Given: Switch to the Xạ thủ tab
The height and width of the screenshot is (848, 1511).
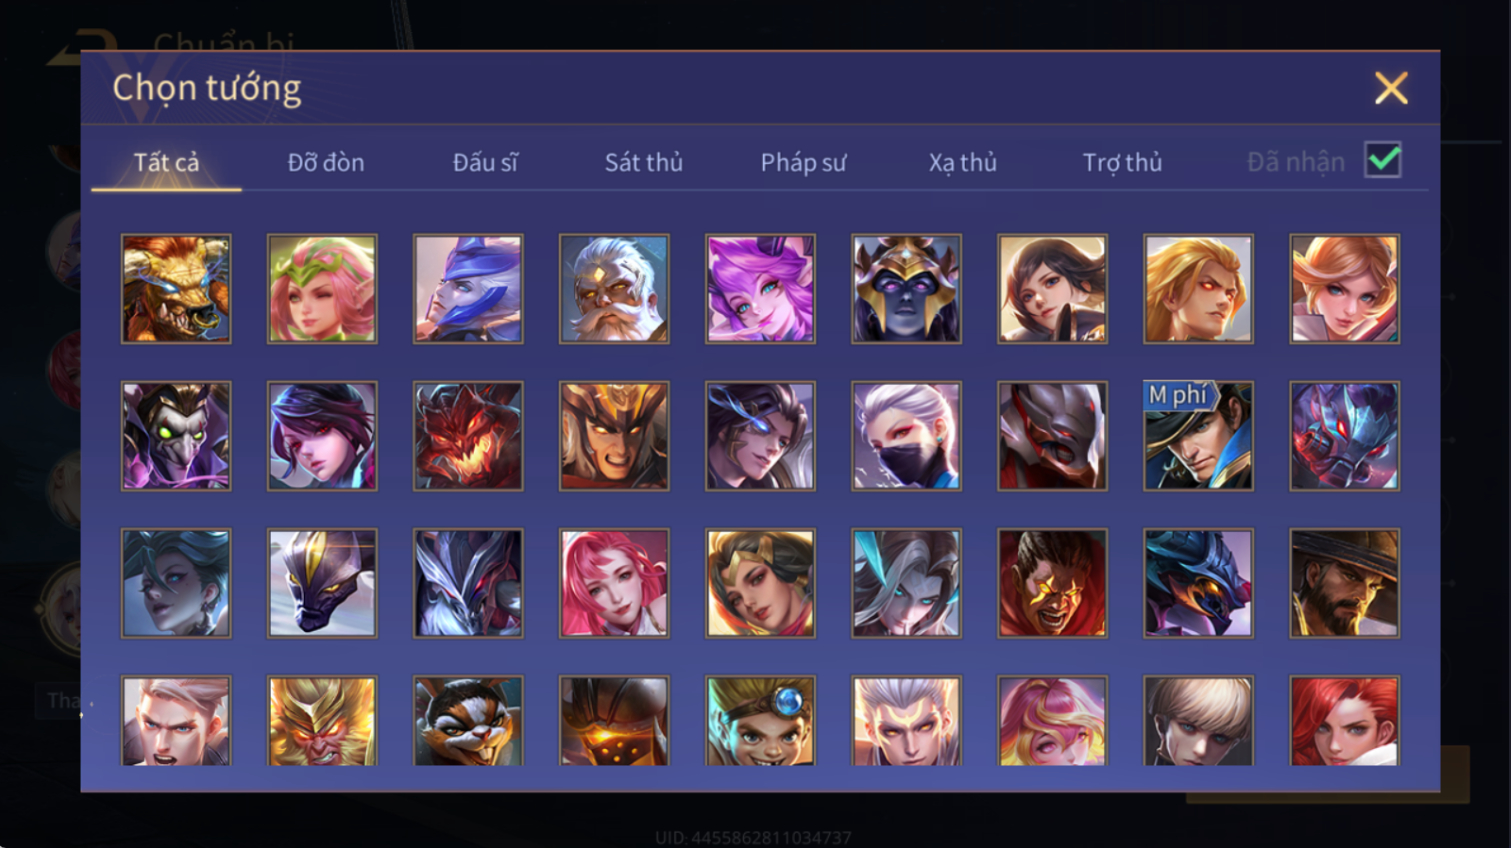Looking at the screenshot, I should pos(963,162).
